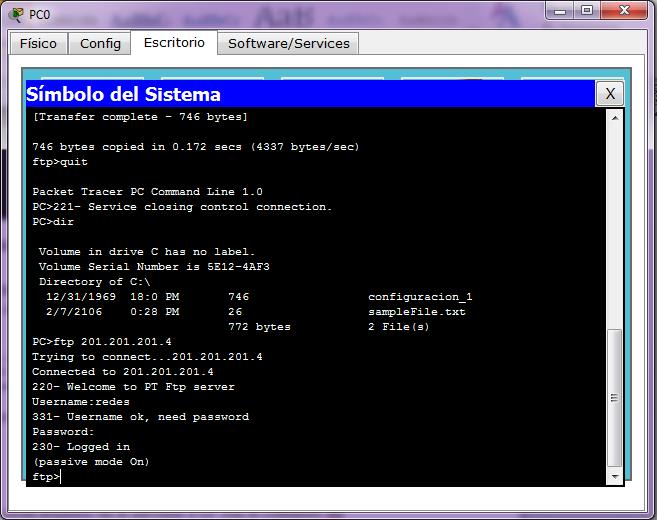
Task: Click the ftp> prompt input line
Action: click(x=46, y=477)
